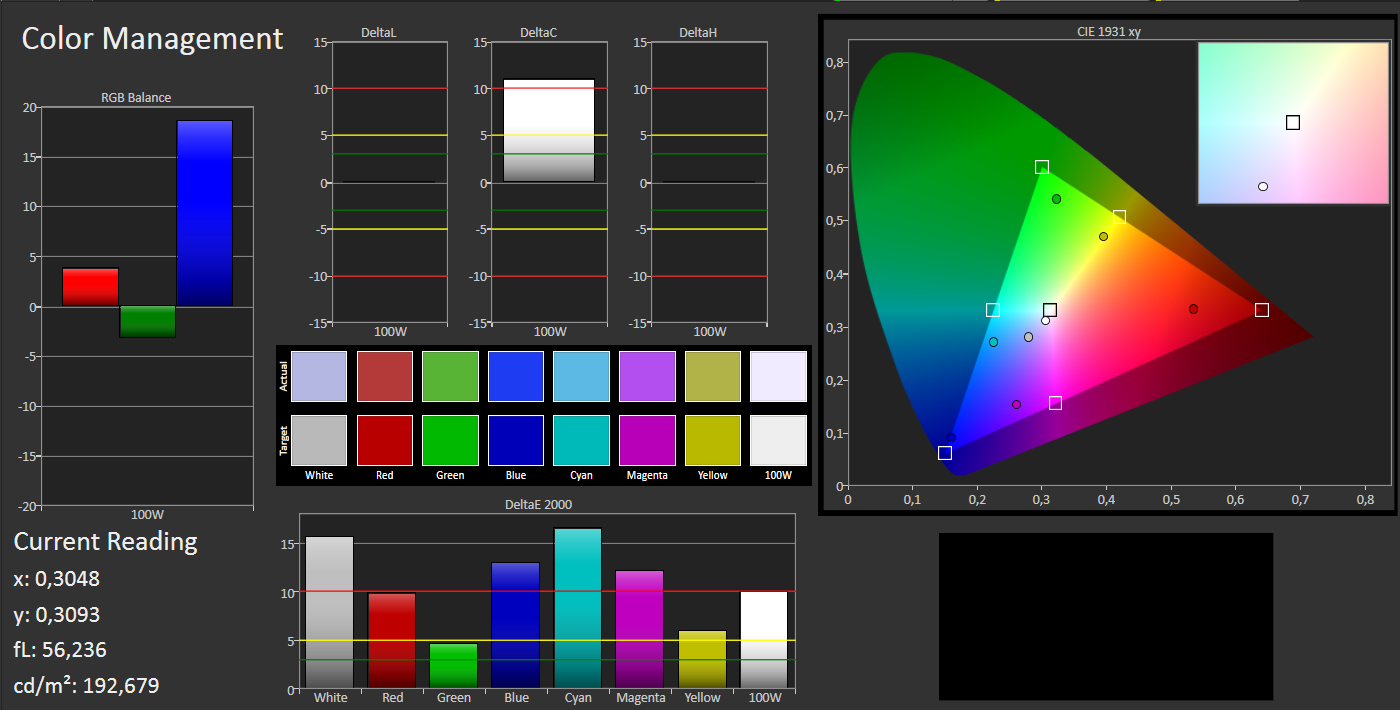Select the Target 100W swatch
Image resolution: width=1400 pixels, height=710 pixels.
pos(778,440)
